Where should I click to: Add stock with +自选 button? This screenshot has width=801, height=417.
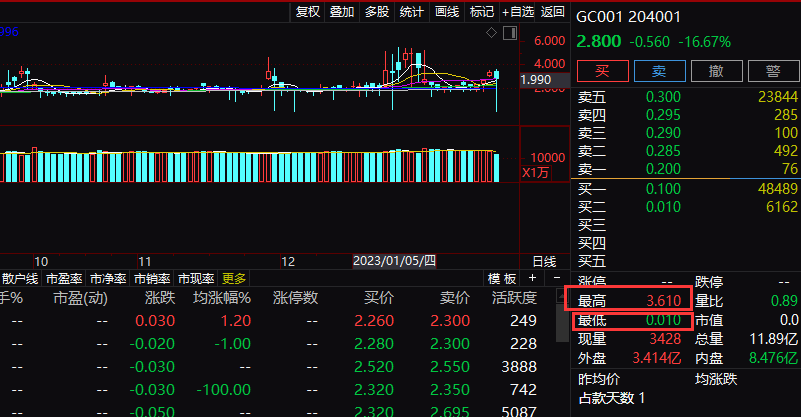coord(517,12)
